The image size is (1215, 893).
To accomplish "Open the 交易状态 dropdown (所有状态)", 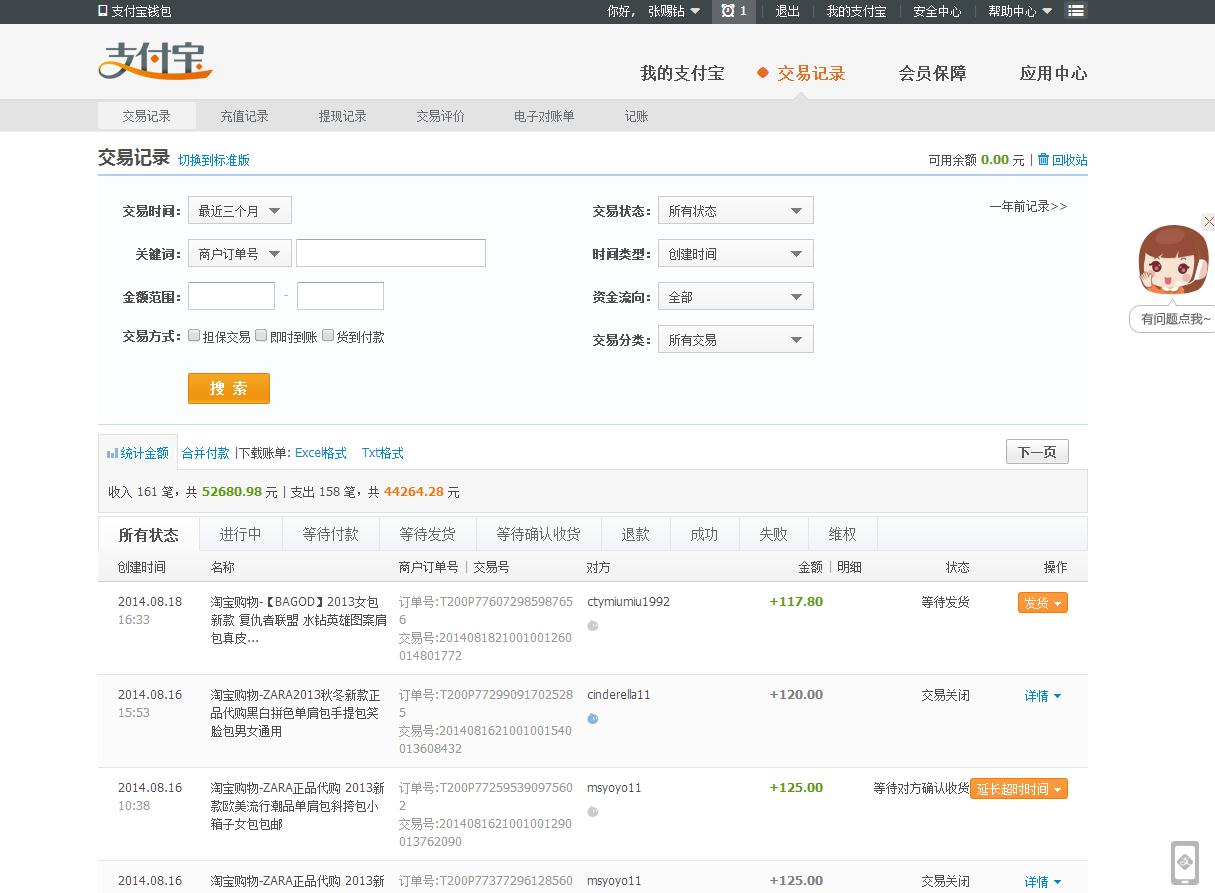I will pyautogui.click(x=735, y=211).
